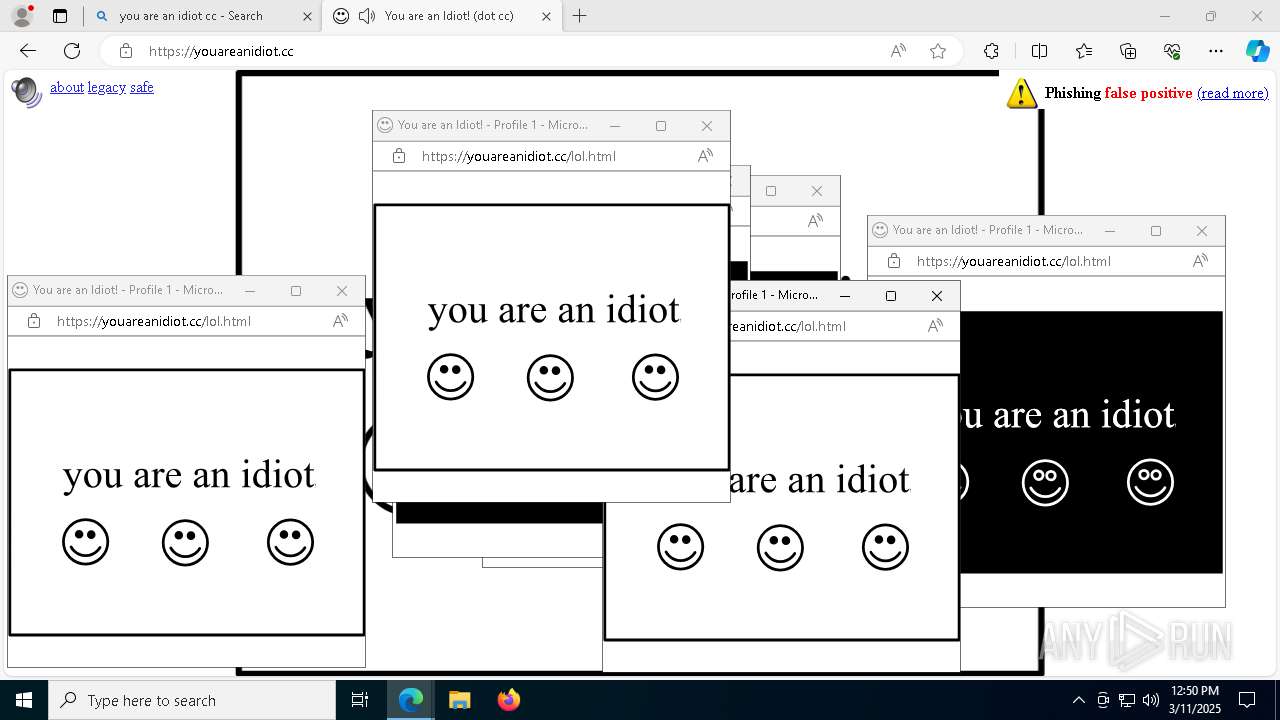This screenshot has width=1280, height=720.
Task: Open the Favorites list
Action: (x=1084, y=51)
